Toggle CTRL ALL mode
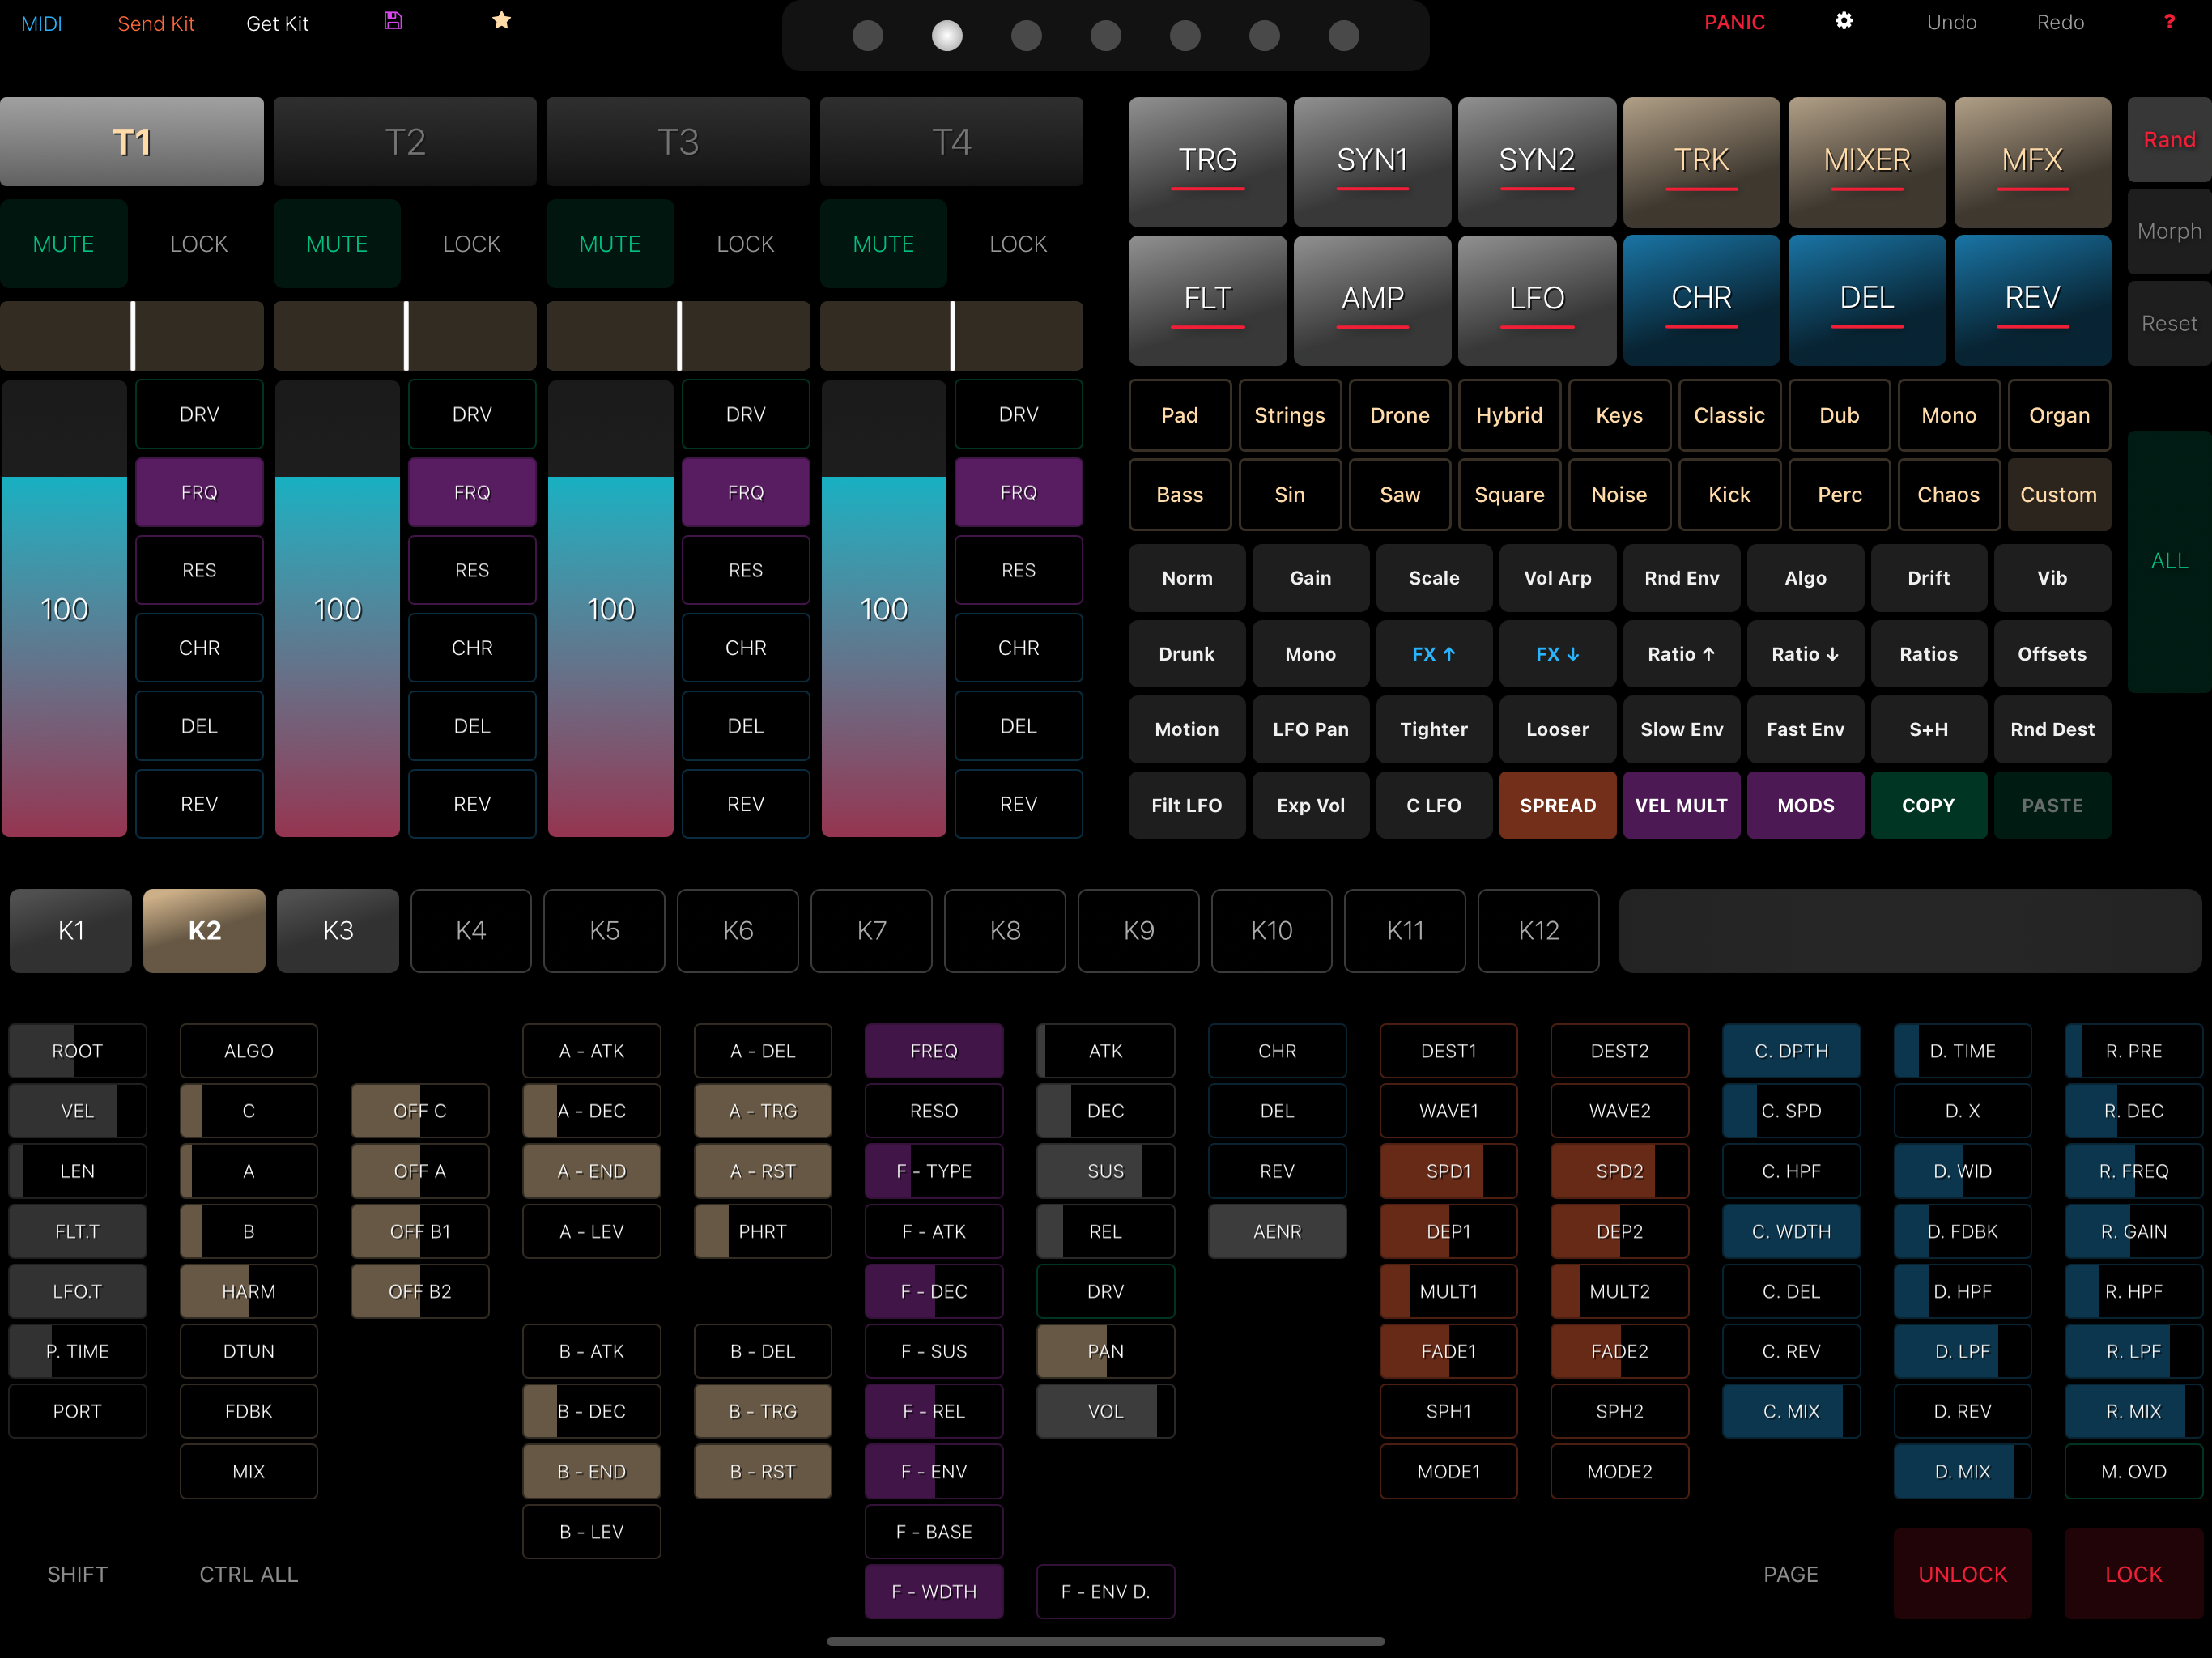The width and height of the screenshot is (2212, 1658). click(x=248, y=1574)
